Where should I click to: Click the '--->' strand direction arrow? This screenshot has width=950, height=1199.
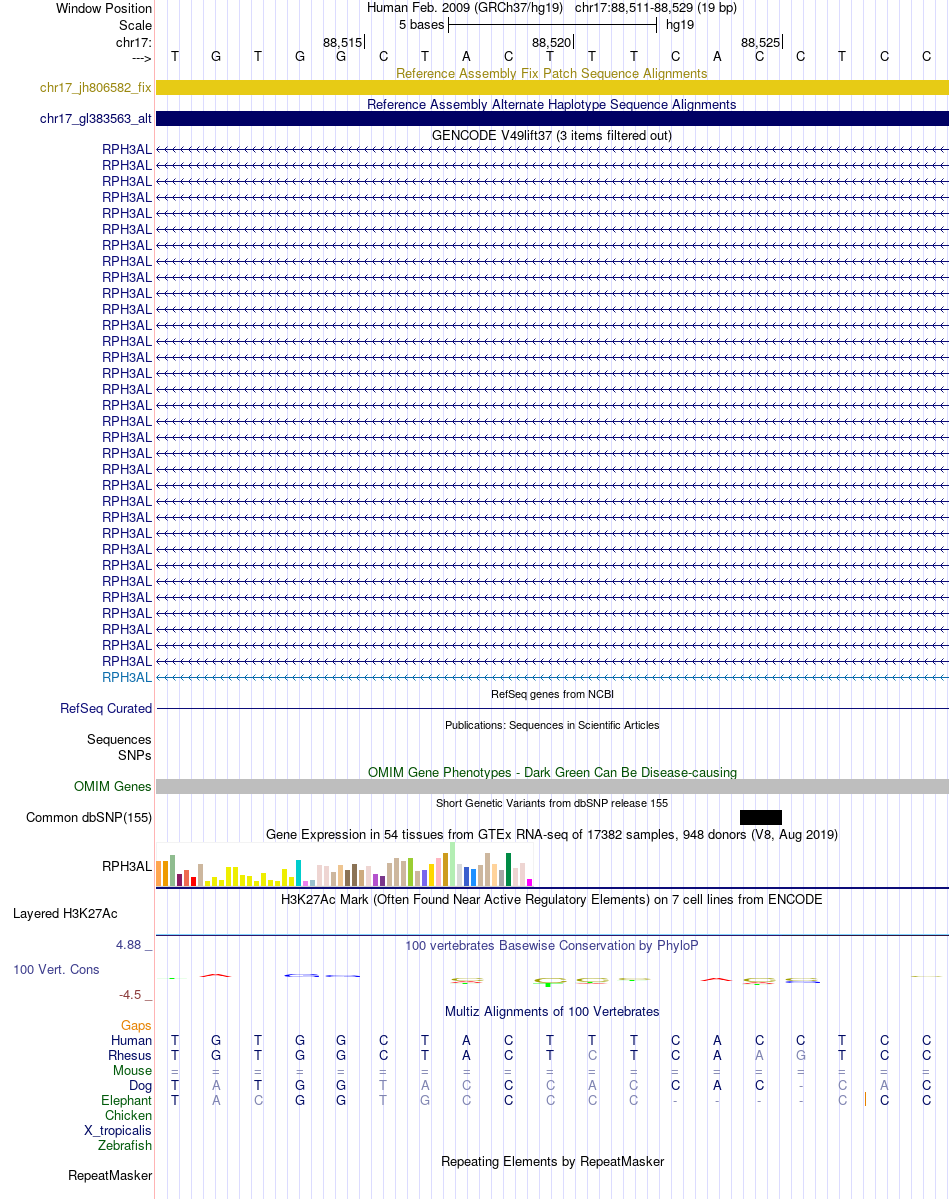click(x=142, y=58)
